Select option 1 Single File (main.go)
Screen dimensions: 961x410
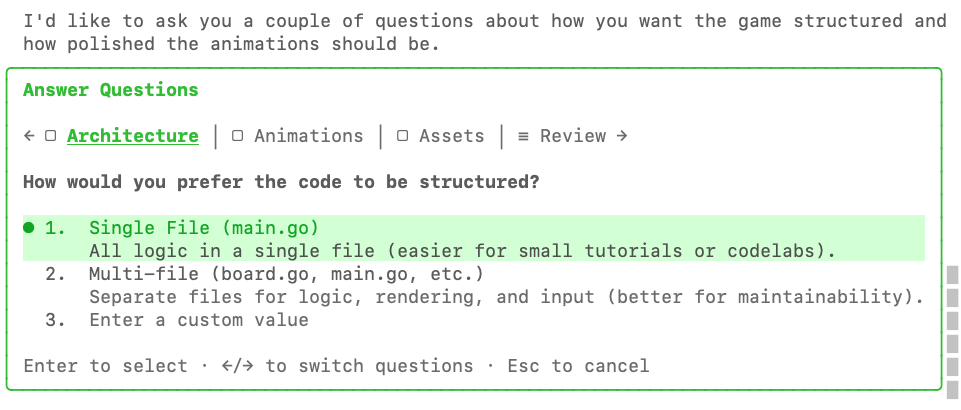click(204, 228)
